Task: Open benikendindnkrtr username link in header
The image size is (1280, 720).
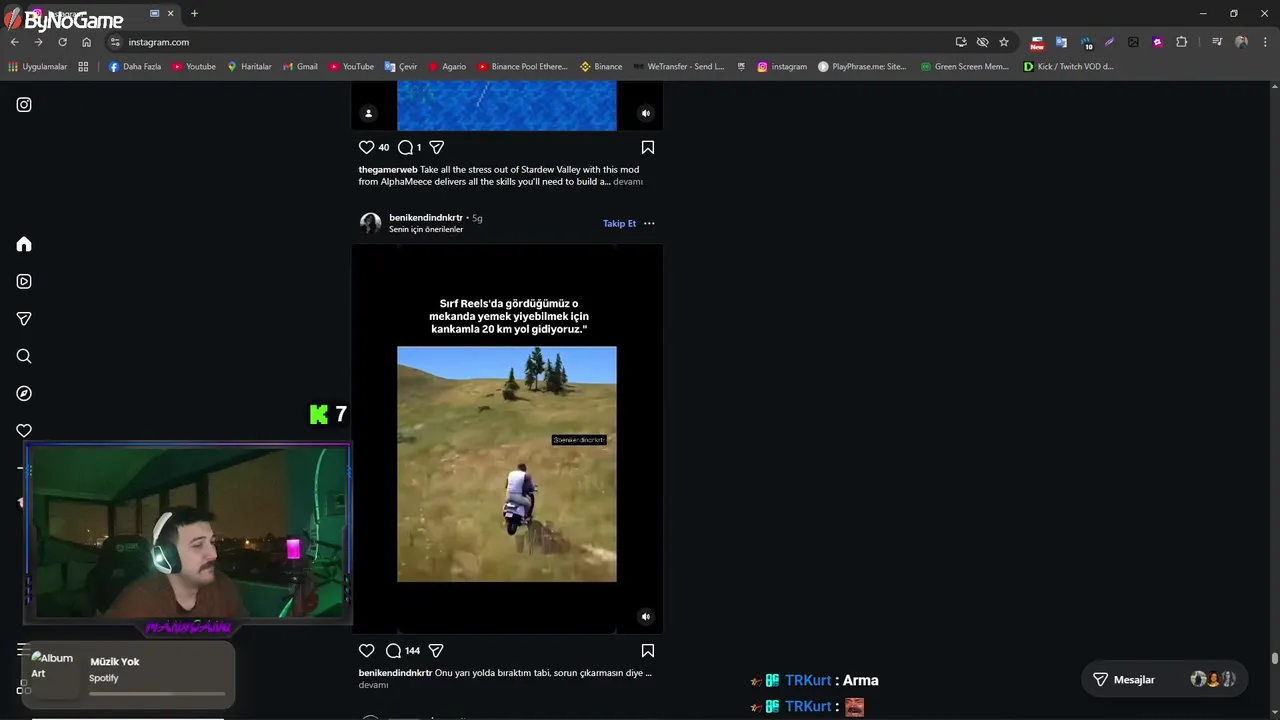Action: [x=426, y=217]
